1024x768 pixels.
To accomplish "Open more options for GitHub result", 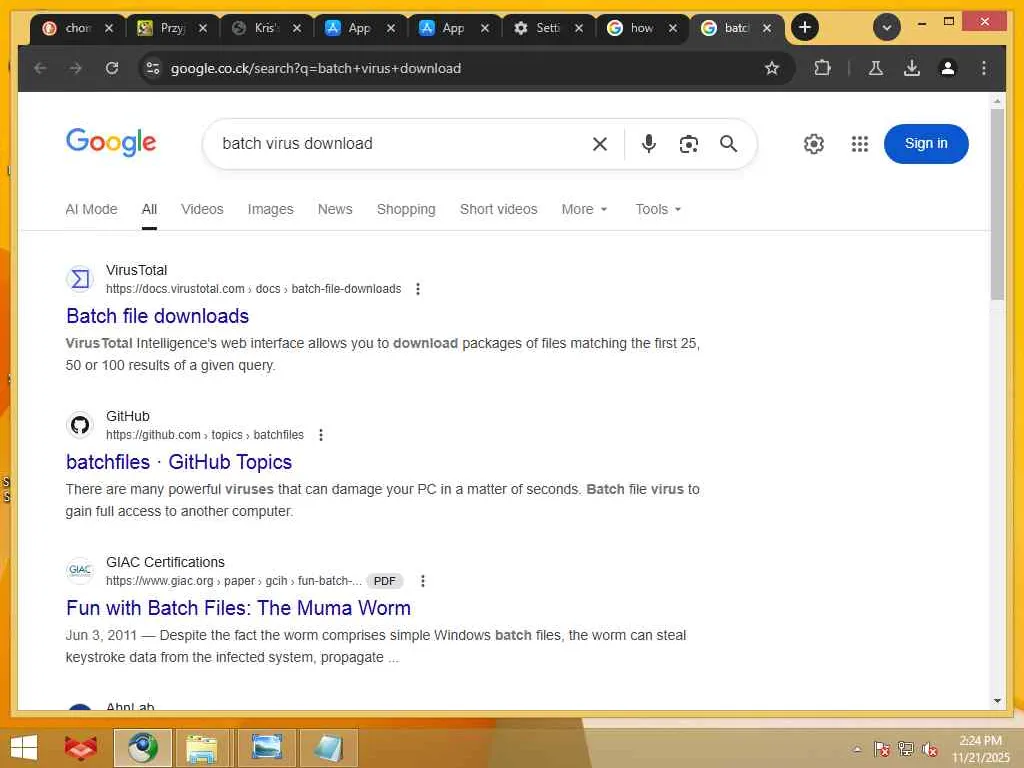I will coord(321,435).
